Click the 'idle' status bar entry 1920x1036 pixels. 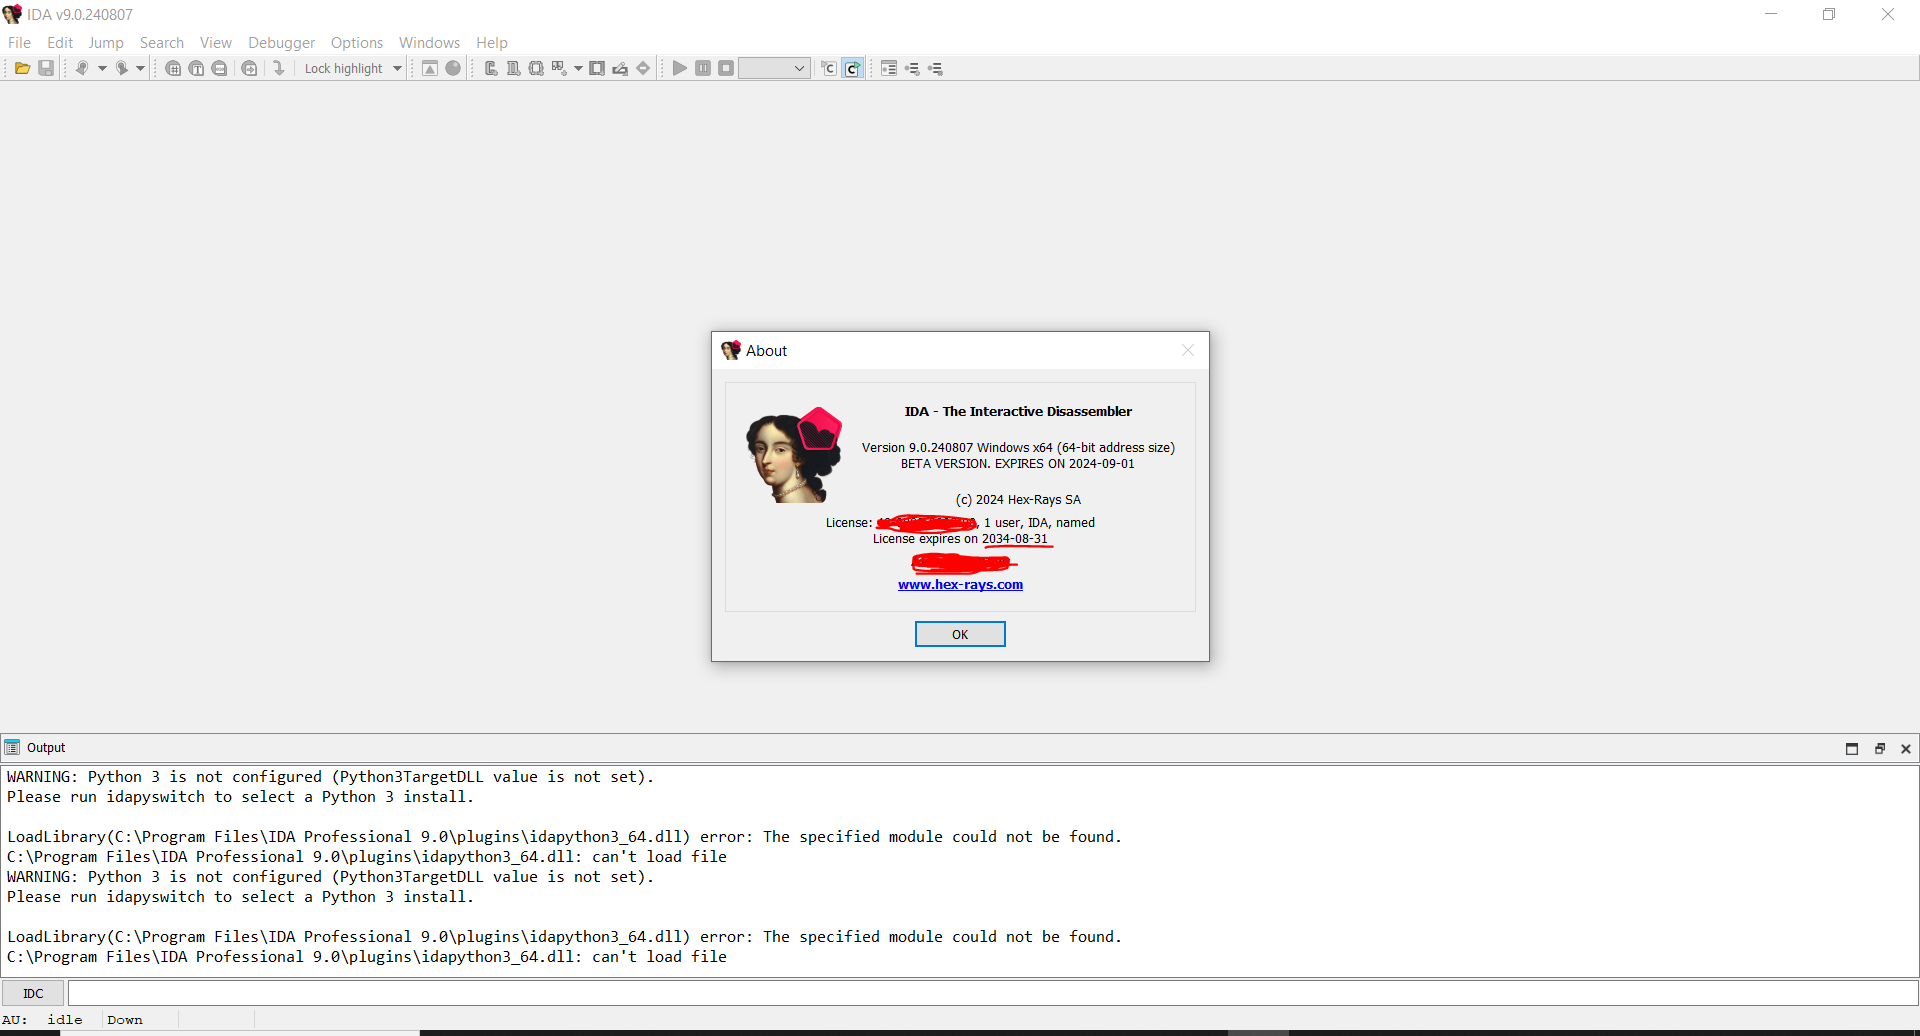coord(65,1020)
